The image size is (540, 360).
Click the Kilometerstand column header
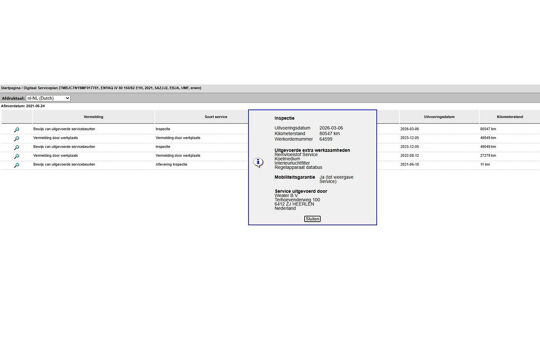[x=510, y=117]
